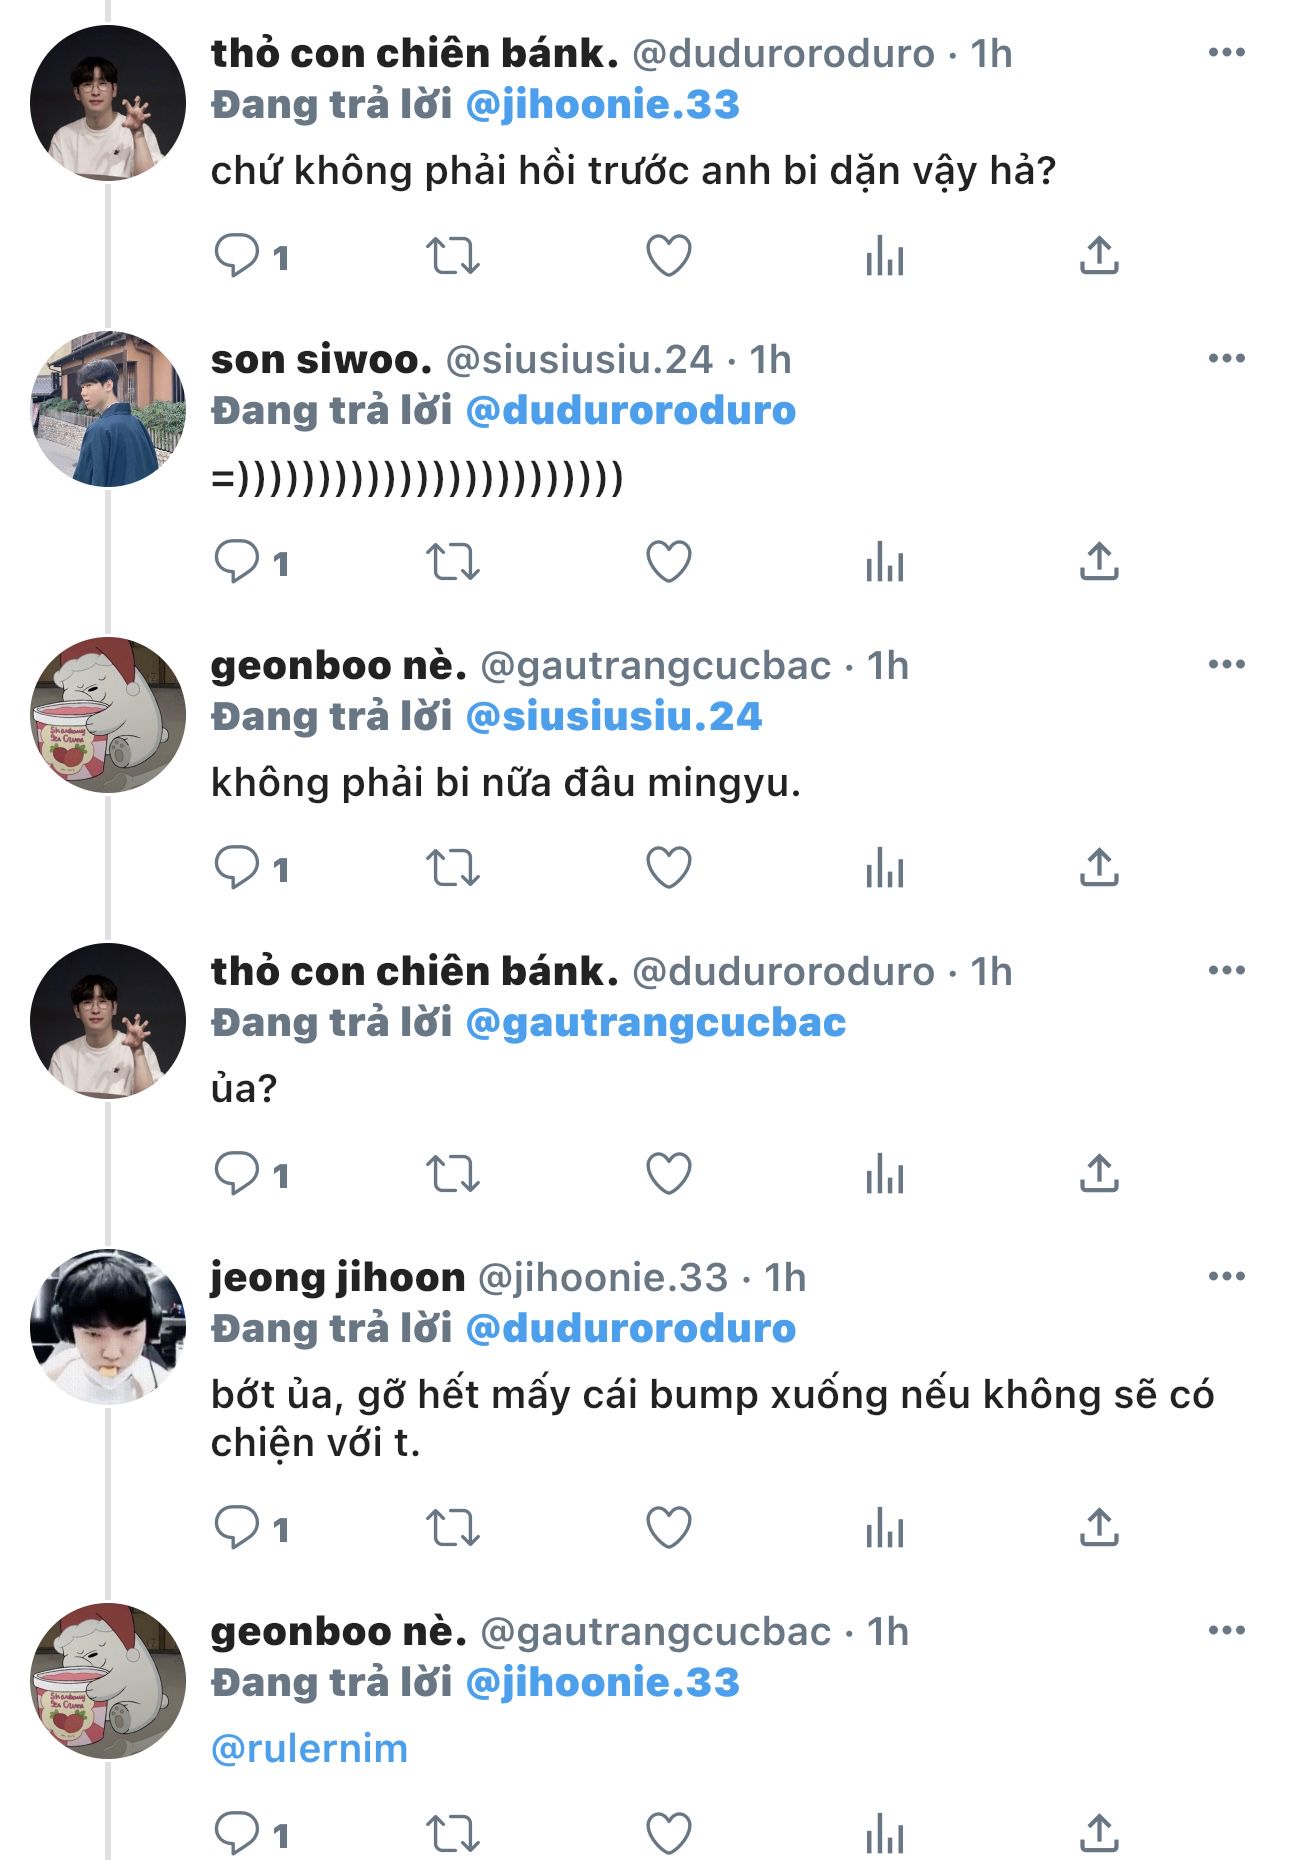View analytics for the "ủa?" tweet
Screen dimensions: 1290x1860
(885, 1174)
